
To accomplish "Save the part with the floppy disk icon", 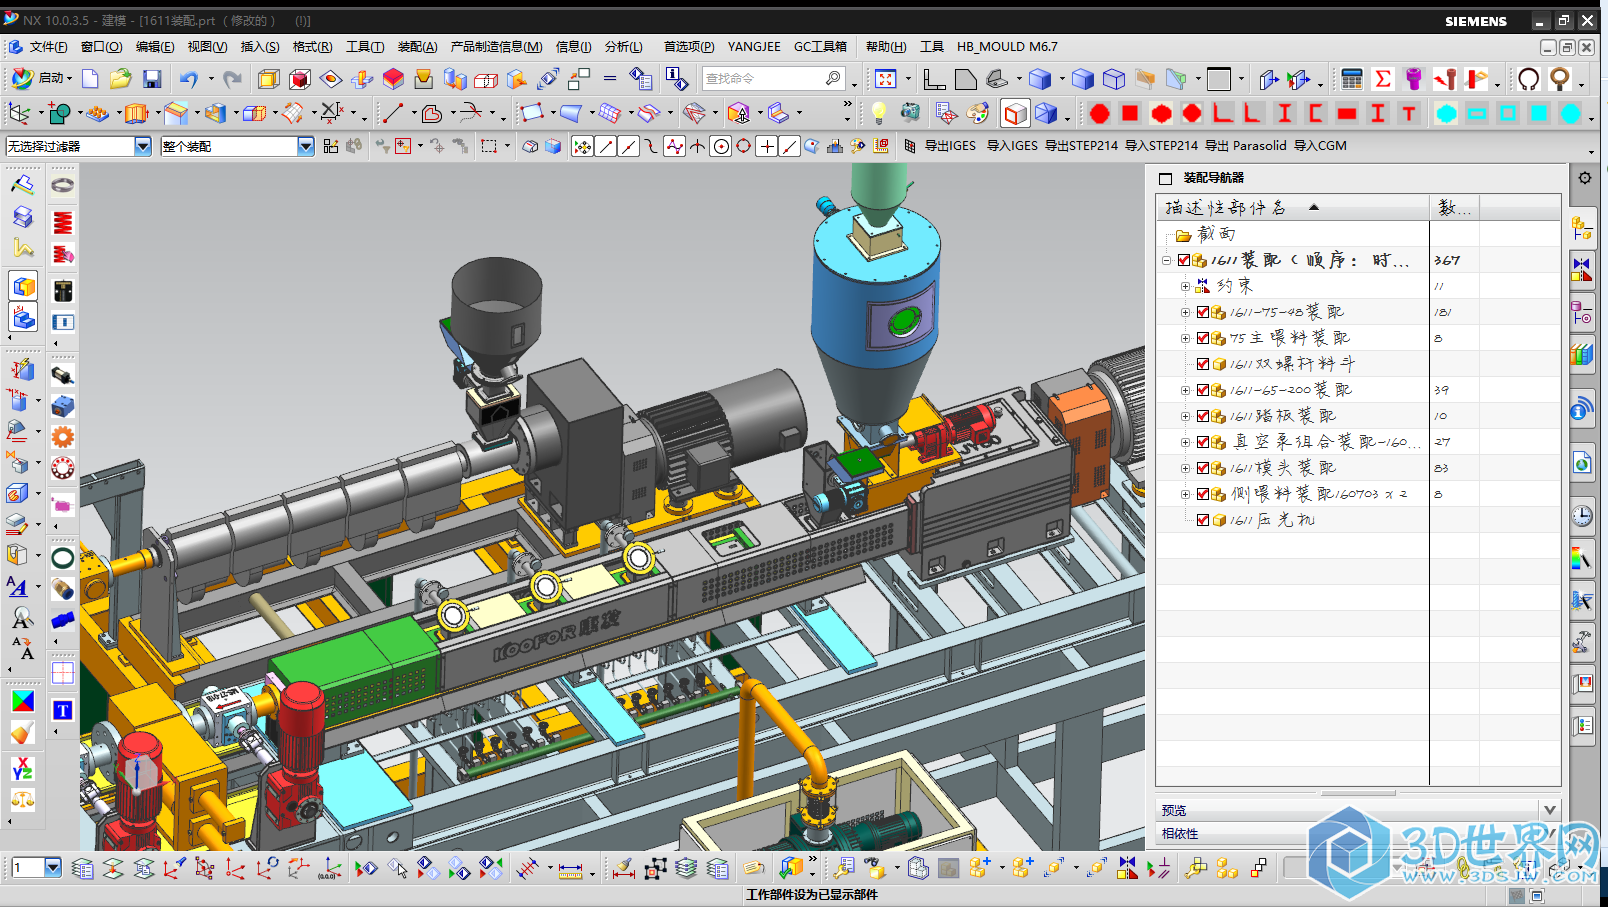I will coord(152,79).
